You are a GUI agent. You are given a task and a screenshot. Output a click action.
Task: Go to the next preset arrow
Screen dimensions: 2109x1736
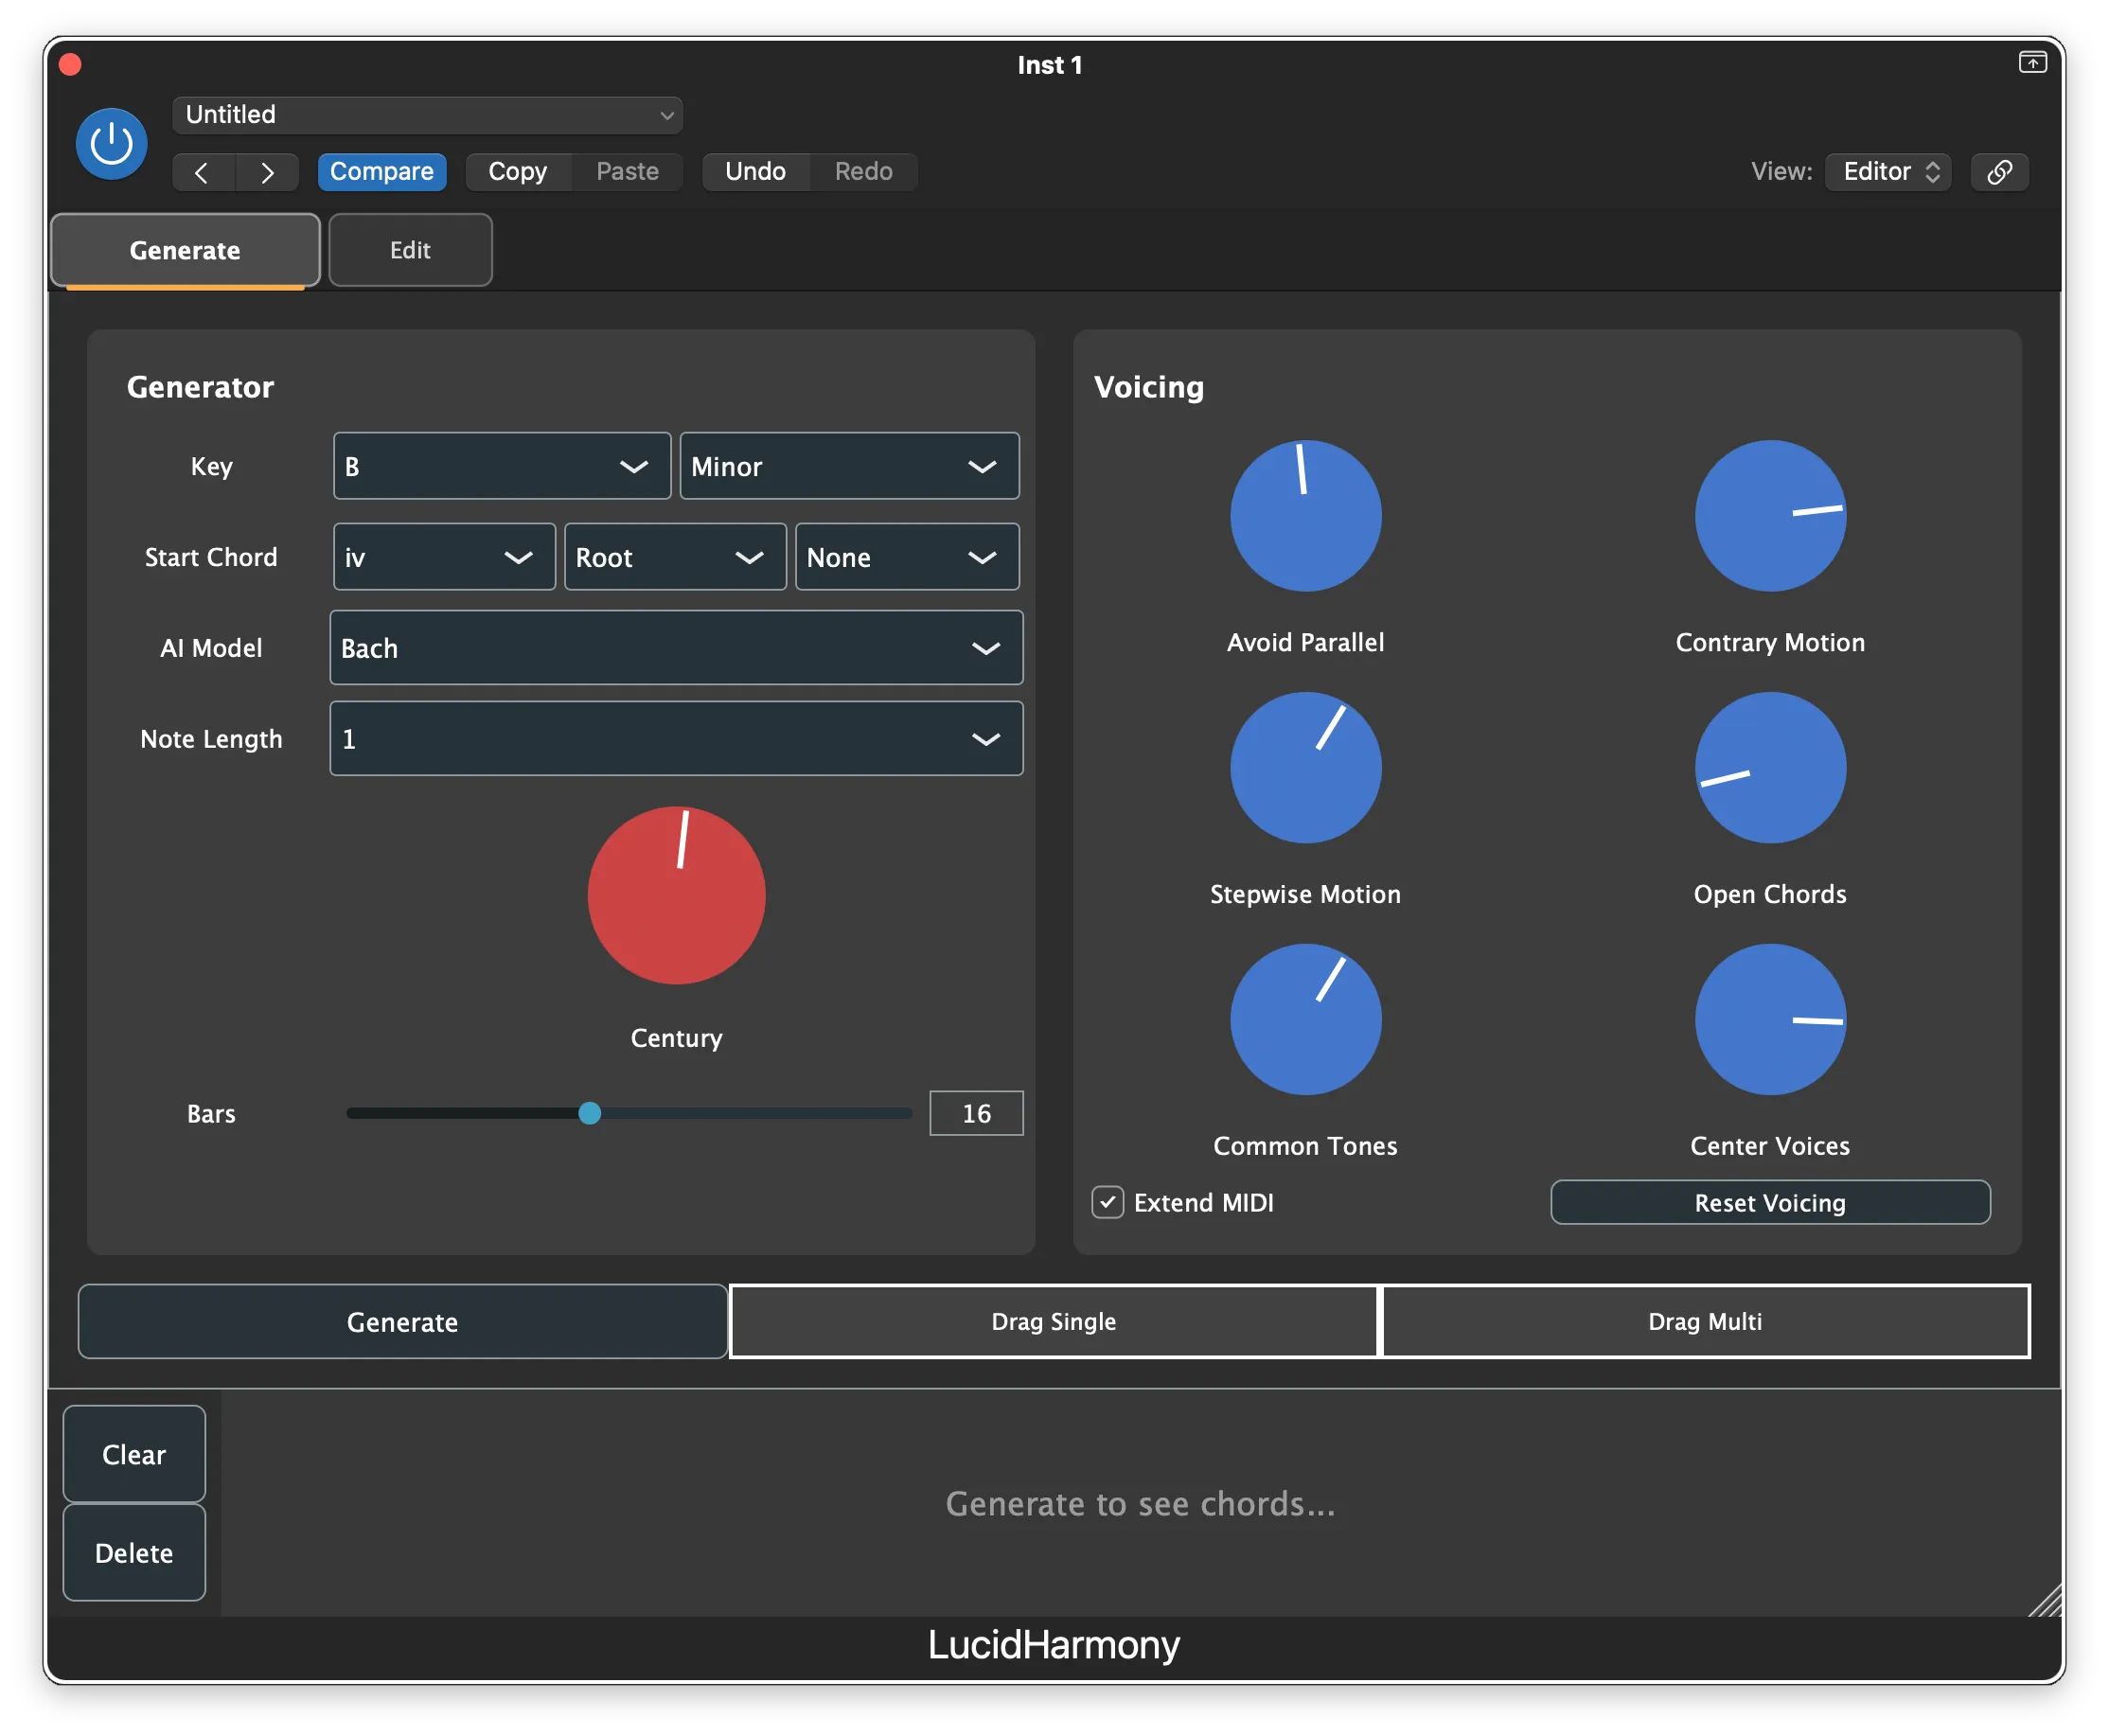pyautogui.click(x=267, y=172)
